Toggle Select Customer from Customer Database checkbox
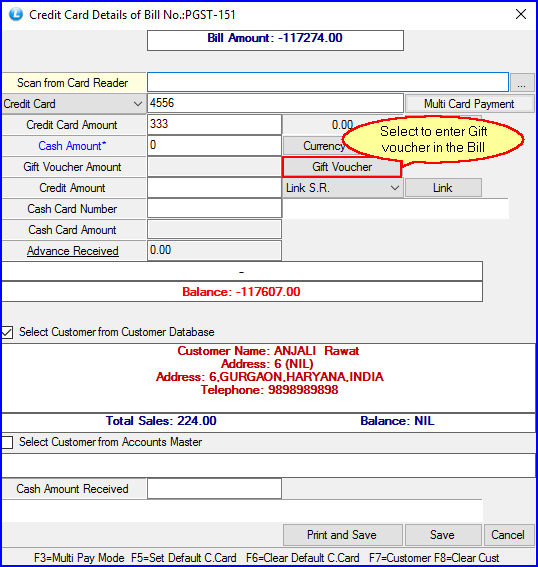The height and width of the screenshot is (567, 538). (7, 332)
